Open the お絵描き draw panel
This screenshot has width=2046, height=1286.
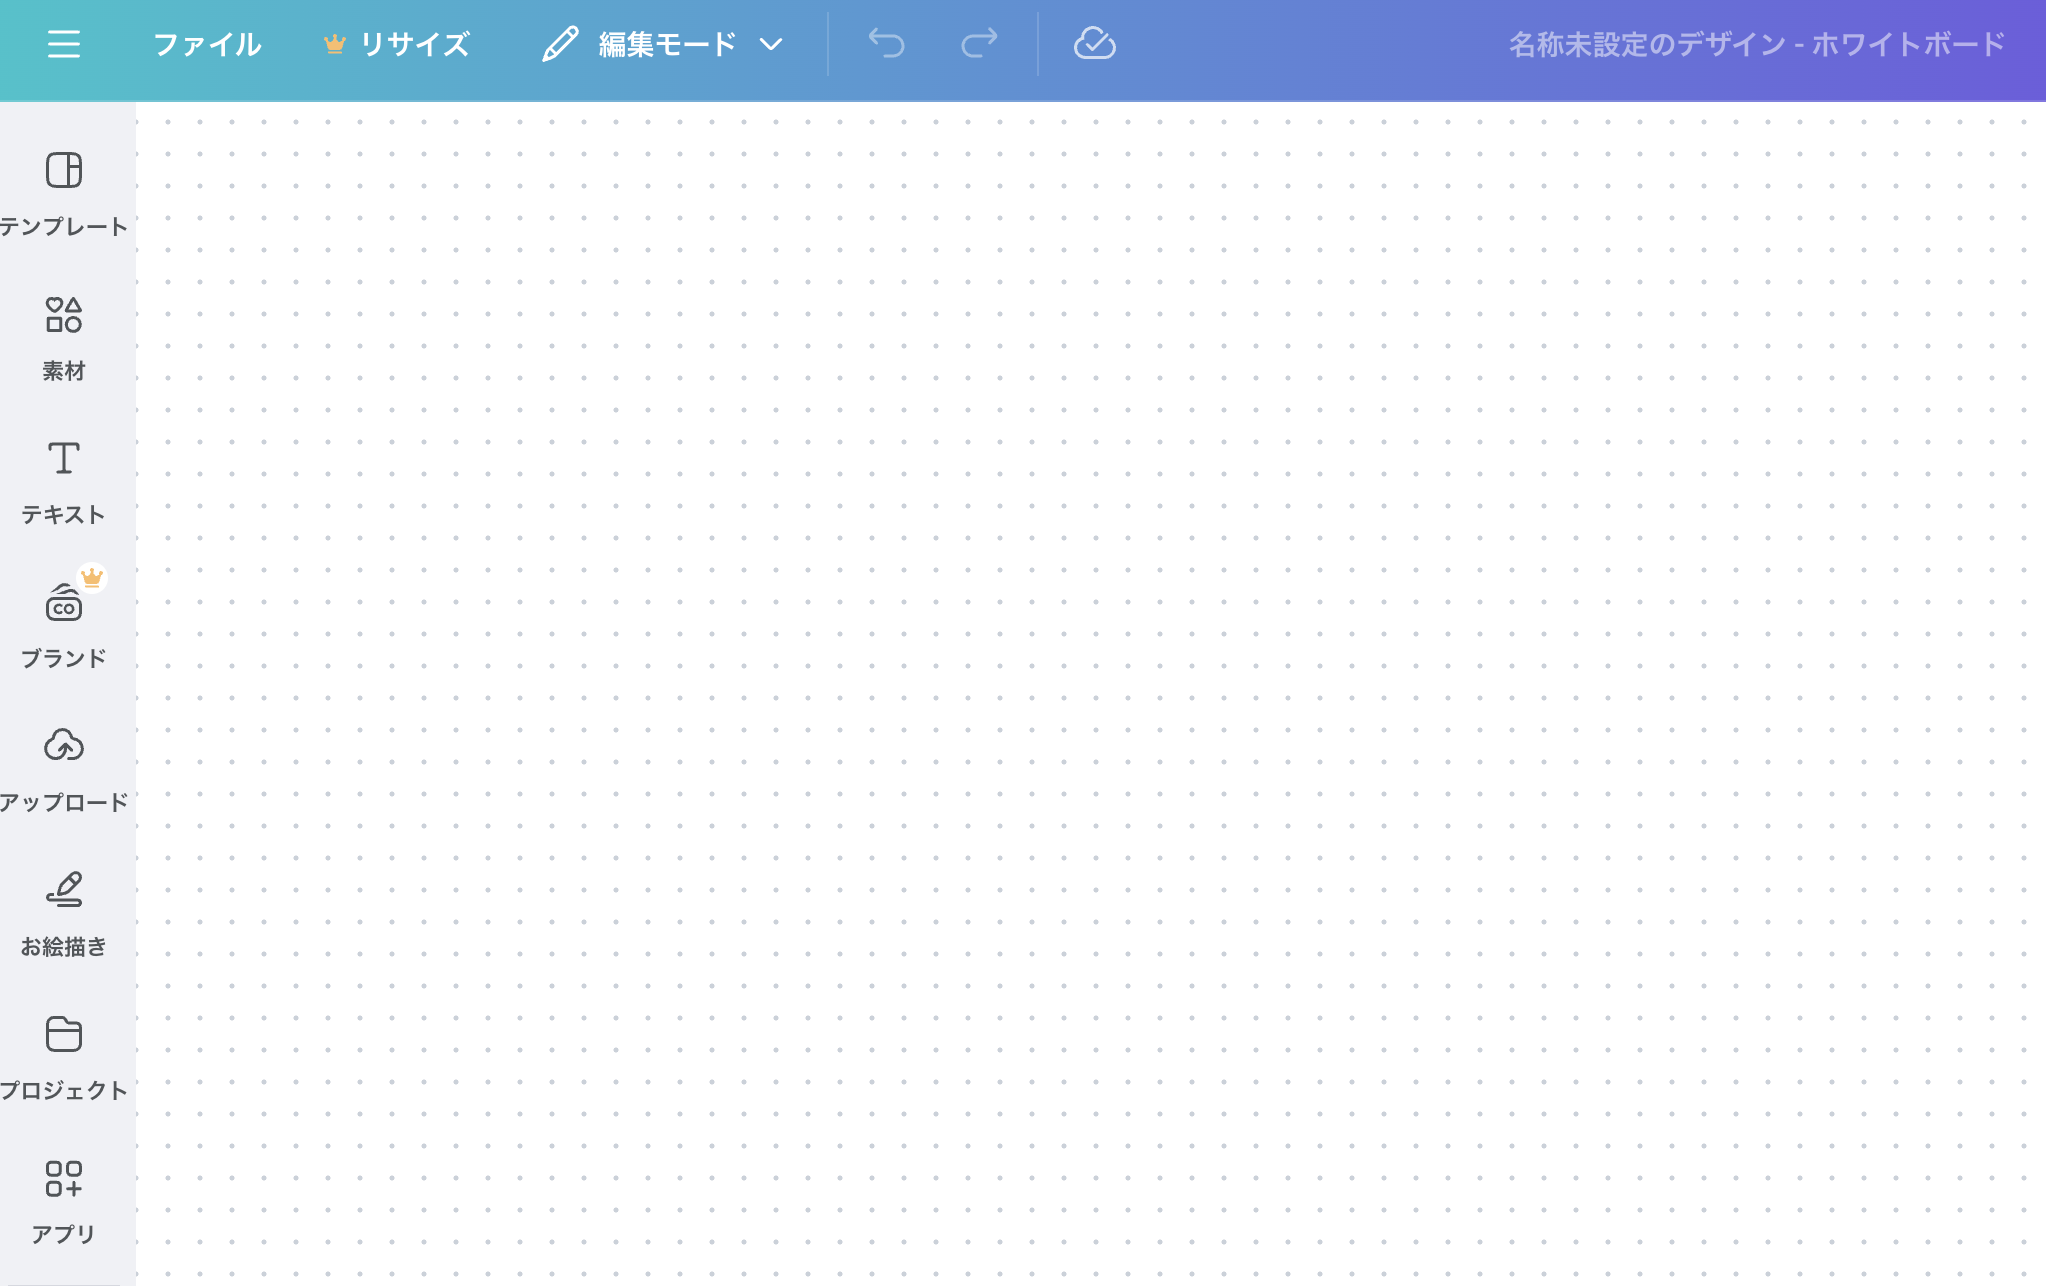click(x=64, y=914)
